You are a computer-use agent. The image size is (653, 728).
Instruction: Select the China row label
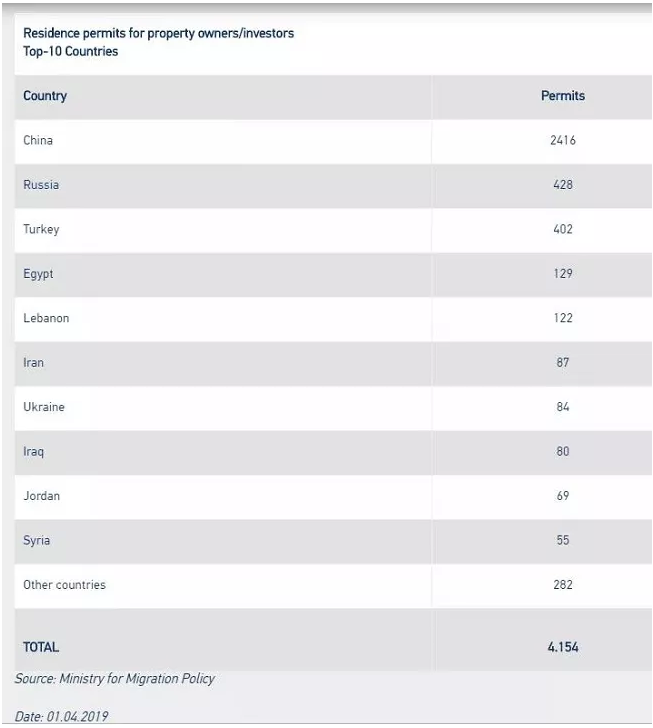(x=38, y=140)
